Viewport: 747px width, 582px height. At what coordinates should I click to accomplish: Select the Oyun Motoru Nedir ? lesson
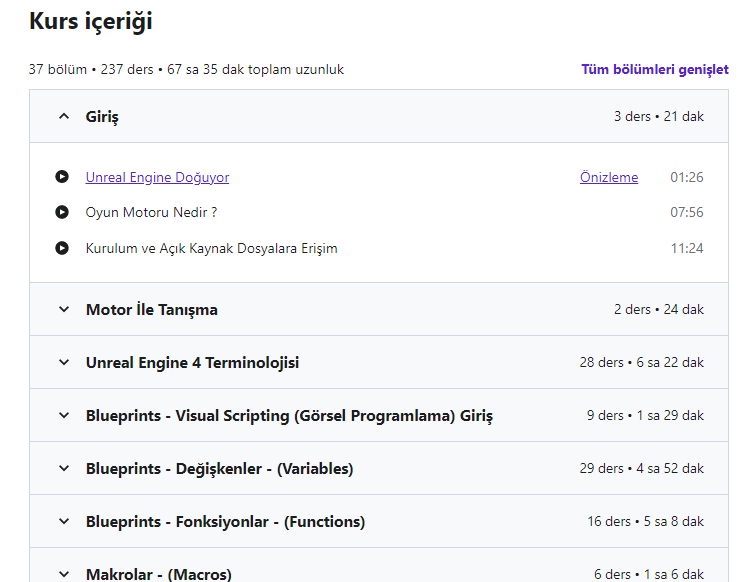point(151,212)
